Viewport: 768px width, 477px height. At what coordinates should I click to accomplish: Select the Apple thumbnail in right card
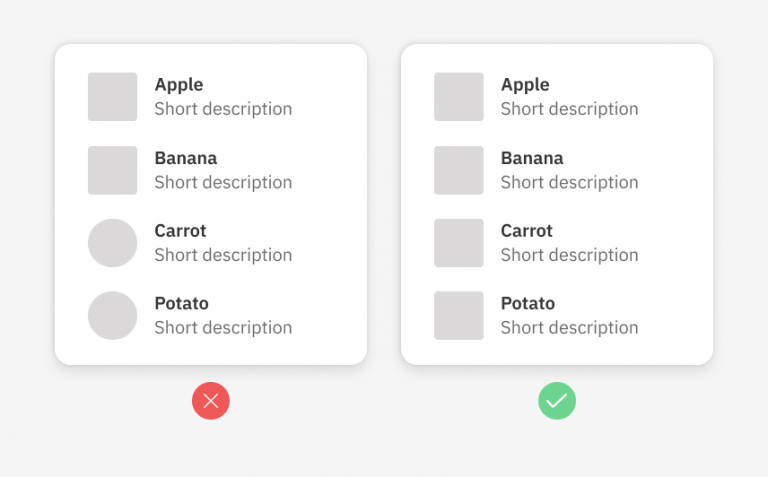tap(459, 97)
